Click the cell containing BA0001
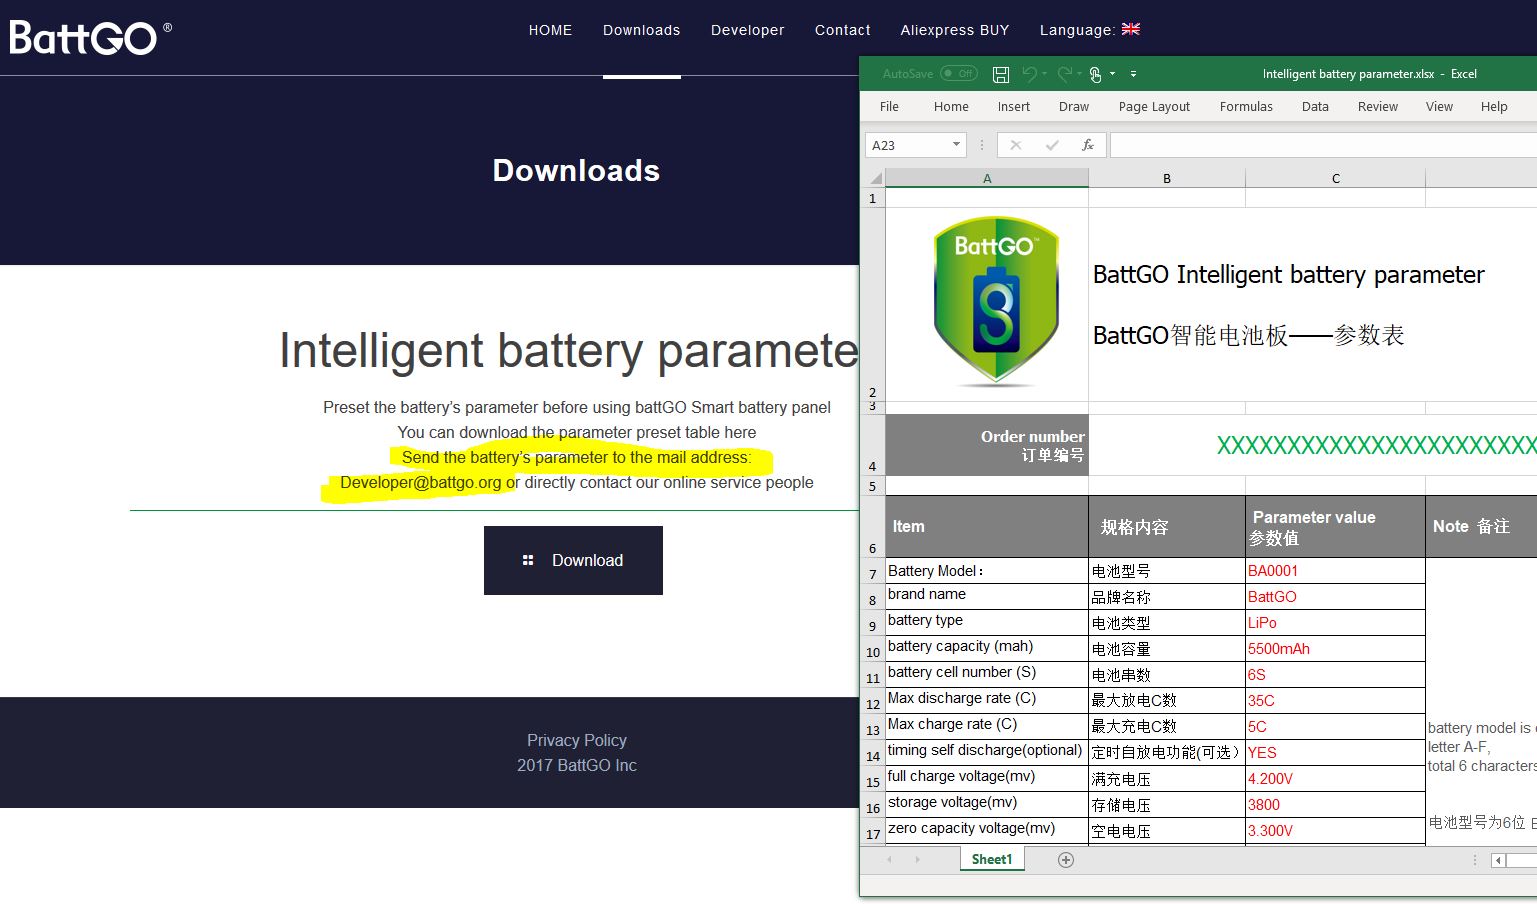Image resolution: width=1537 pixels, height=904 pixels. [x=1335, y=571]
